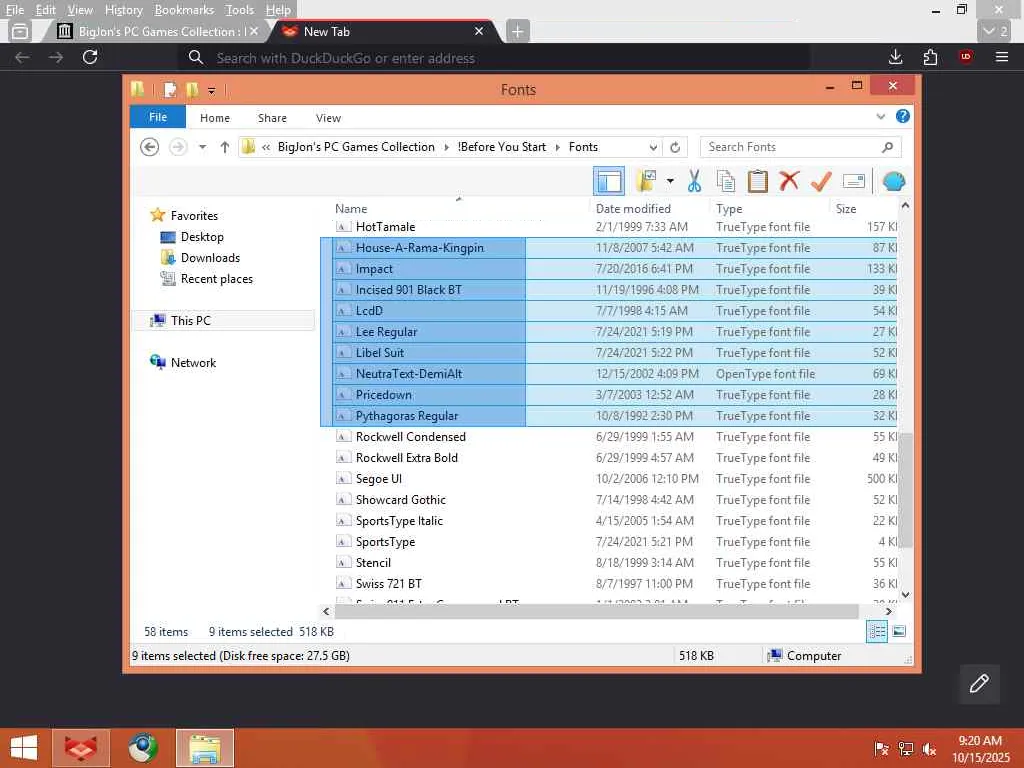Click the Favorites header in navigation pane
Viewport: 1024px width, 768px height.
[x=194, y=216]
